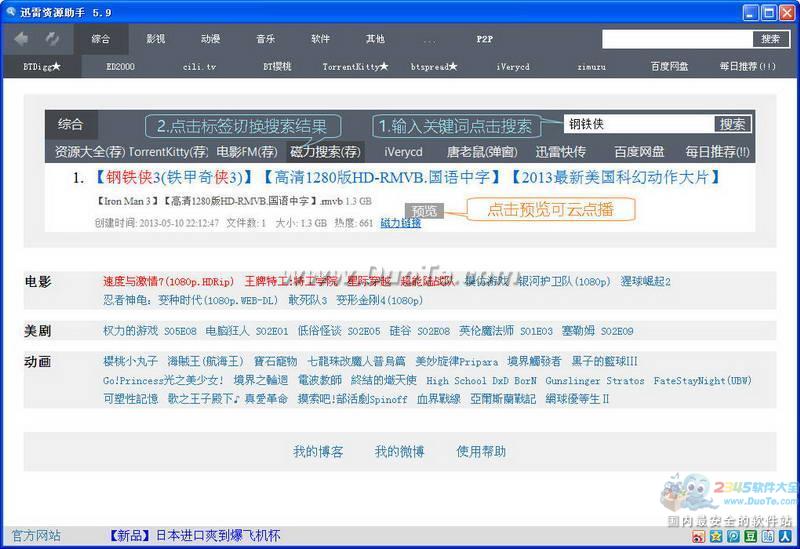The image size is (800, 549).
Task: Open 敢死队3 movie link
Action: (307, 300)
